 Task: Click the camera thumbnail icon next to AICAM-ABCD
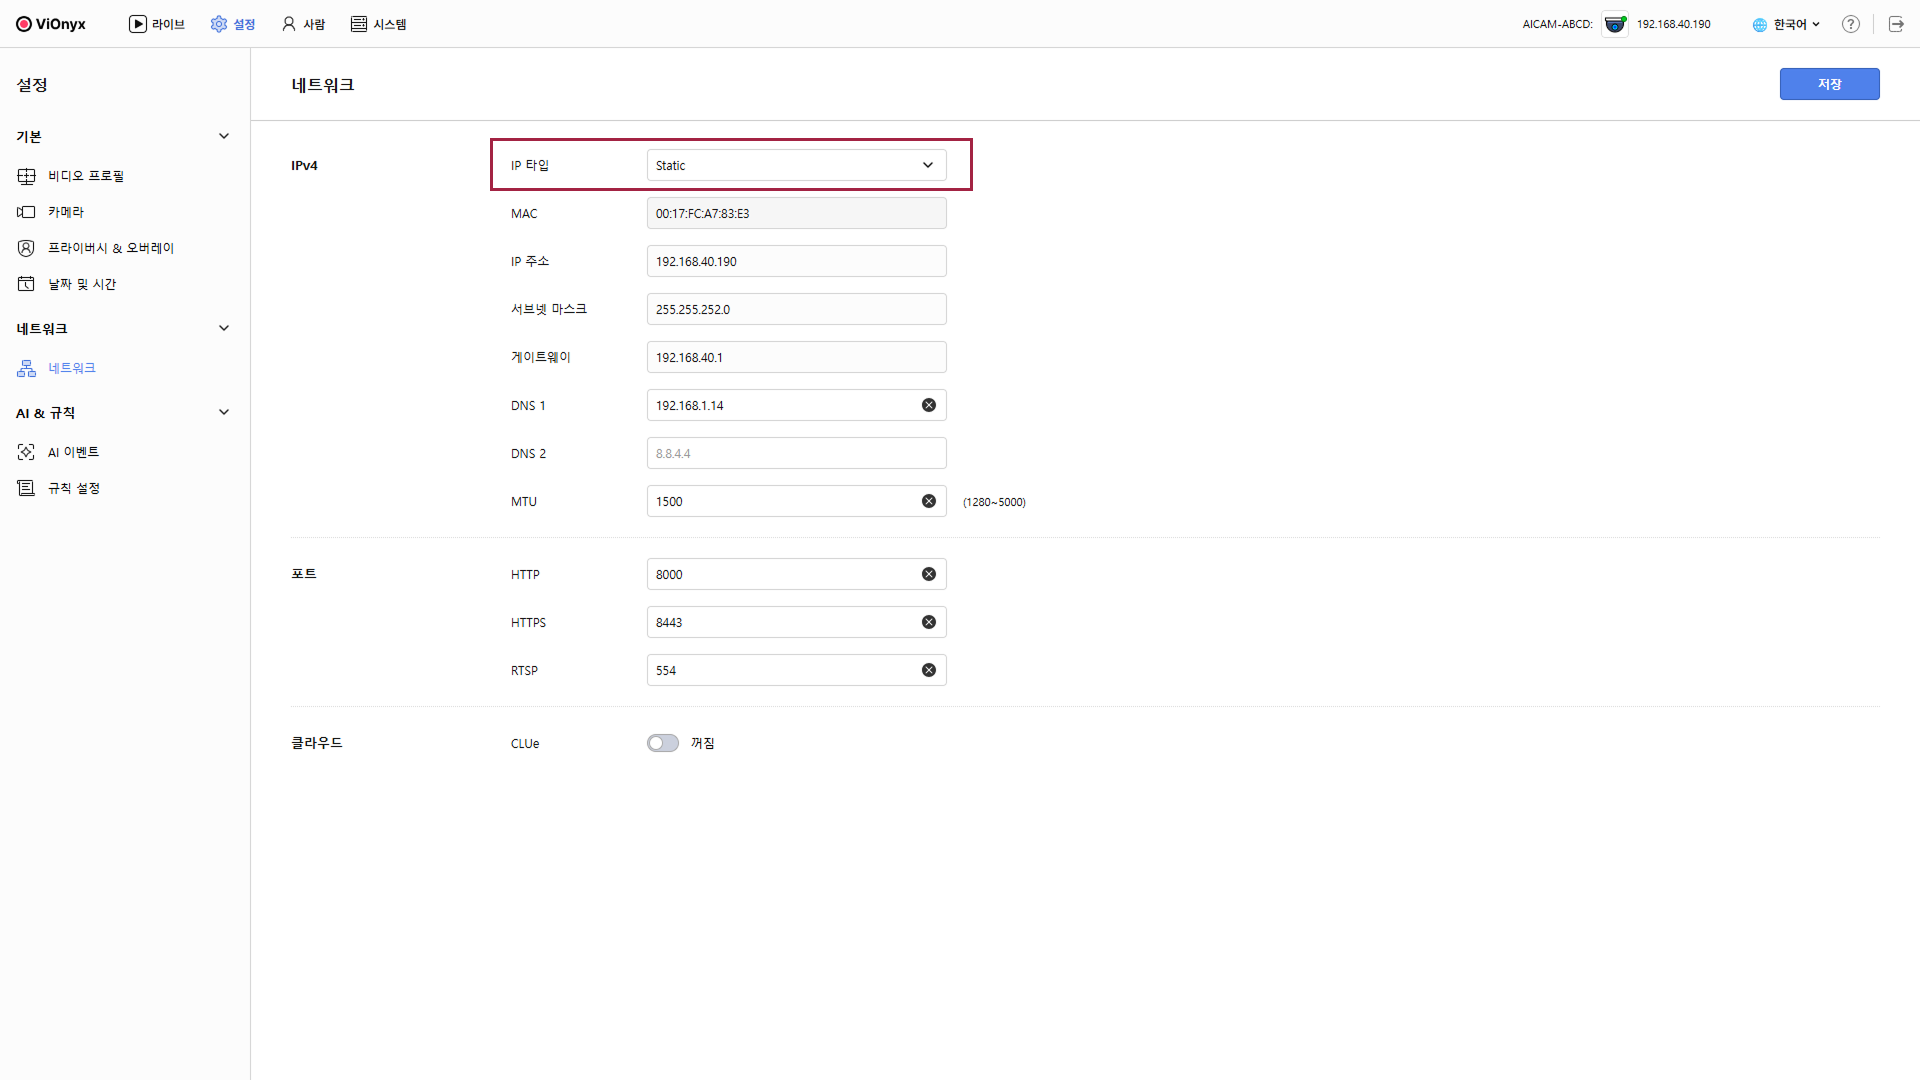click(1615, 24)
